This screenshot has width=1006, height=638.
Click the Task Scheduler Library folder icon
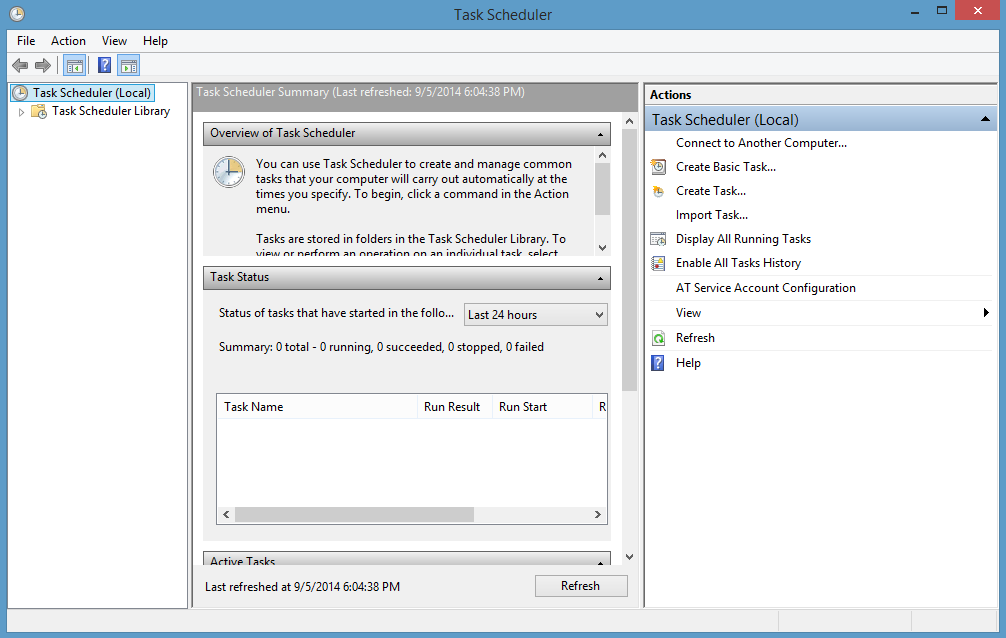coord(39,112)
